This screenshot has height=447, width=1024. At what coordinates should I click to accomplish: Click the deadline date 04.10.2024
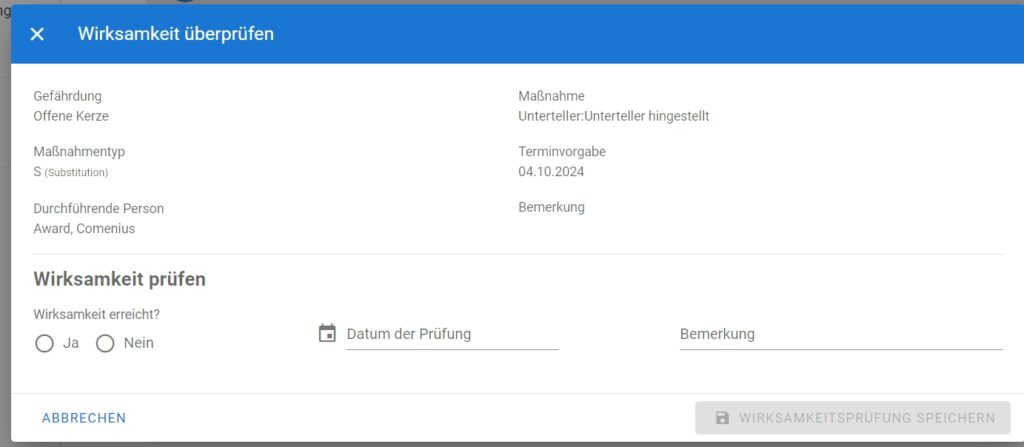(x=551, y=172)
